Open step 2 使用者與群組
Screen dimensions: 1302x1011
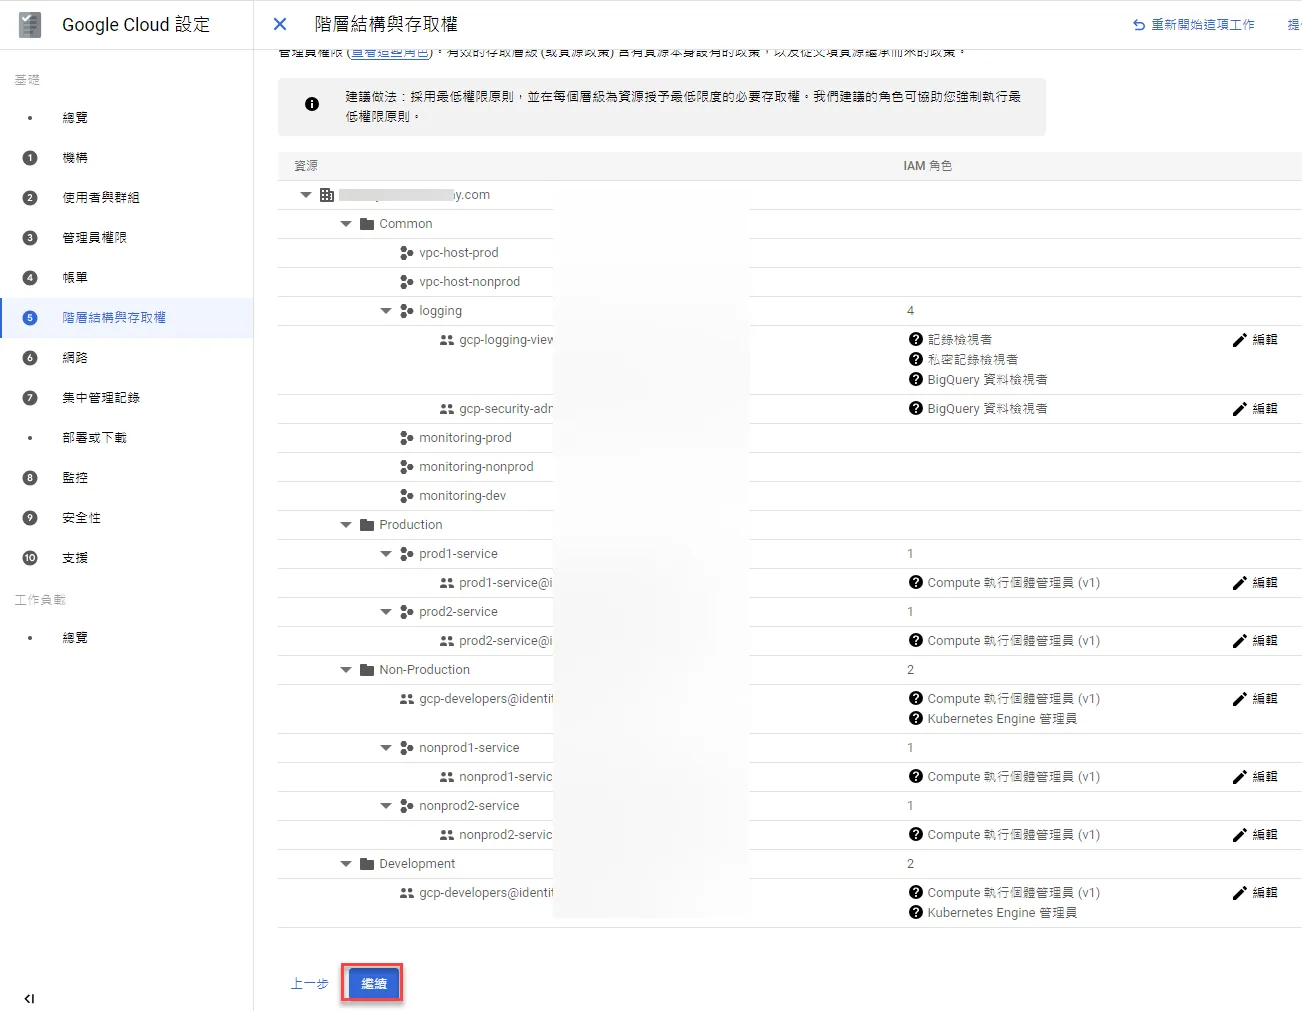click(101, 197)
